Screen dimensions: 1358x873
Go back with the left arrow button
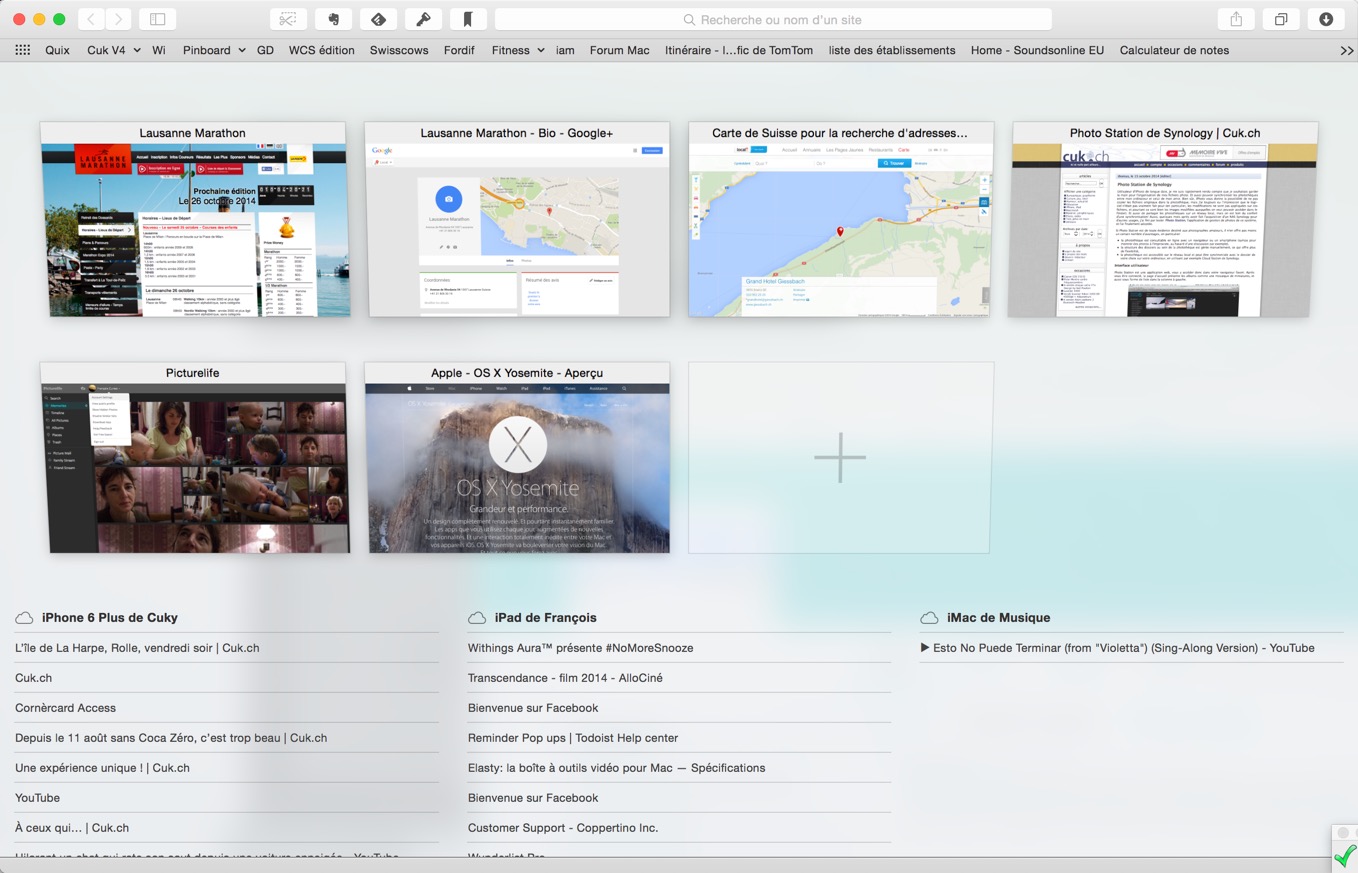click(x=91, y=19)
